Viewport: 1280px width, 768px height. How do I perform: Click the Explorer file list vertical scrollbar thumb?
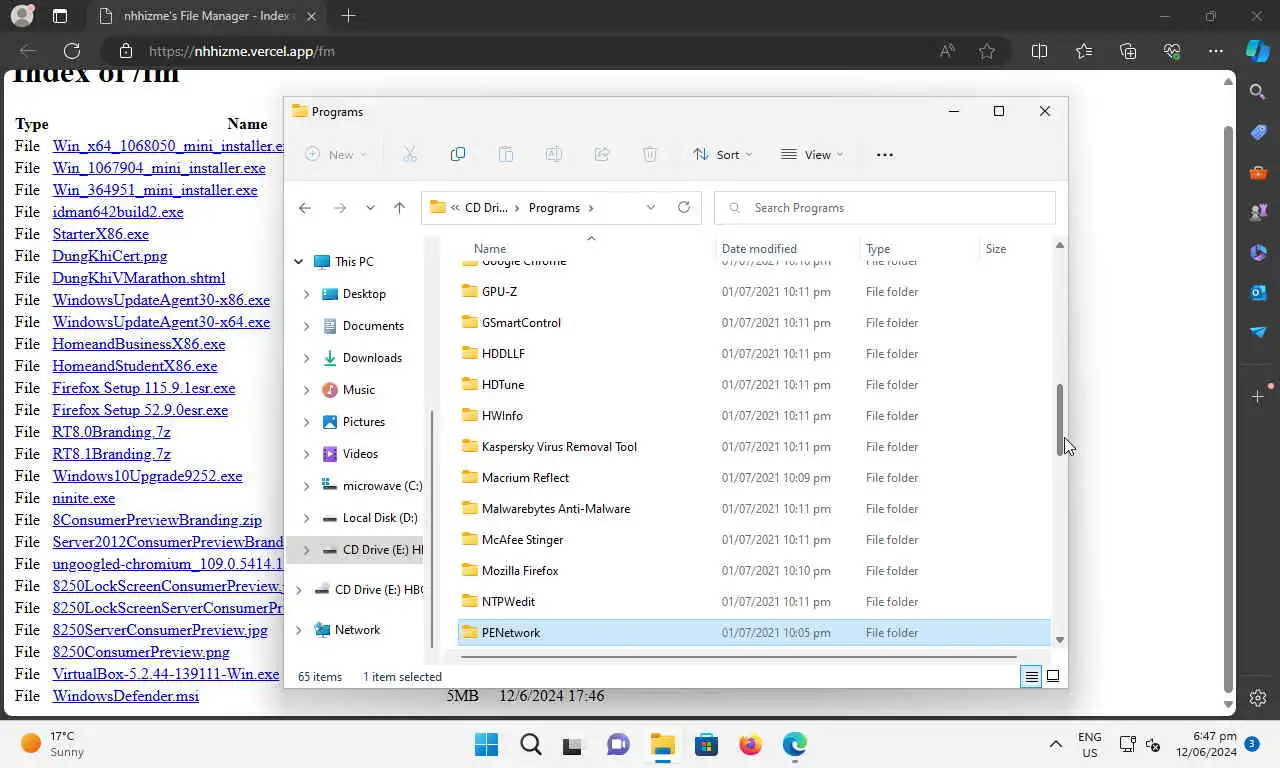[x=1060, y=420]
